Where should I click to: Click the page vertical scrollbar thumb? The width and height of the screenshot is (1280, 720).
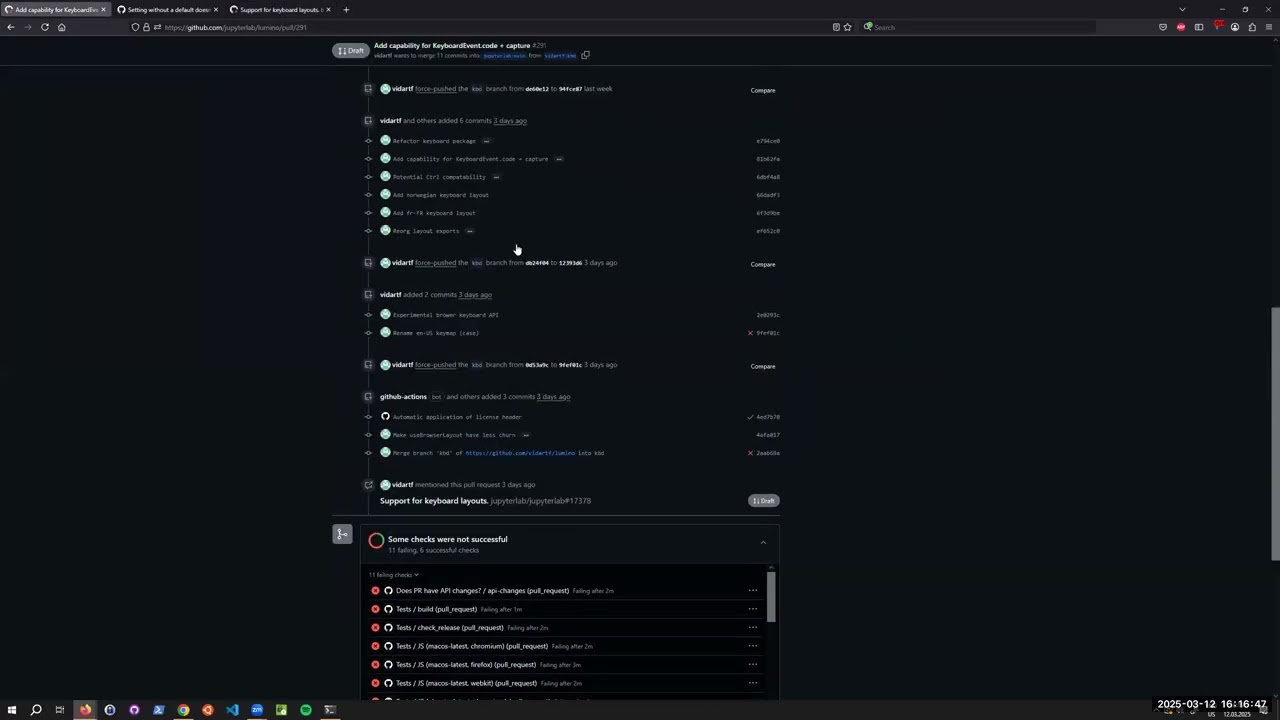1274,433
